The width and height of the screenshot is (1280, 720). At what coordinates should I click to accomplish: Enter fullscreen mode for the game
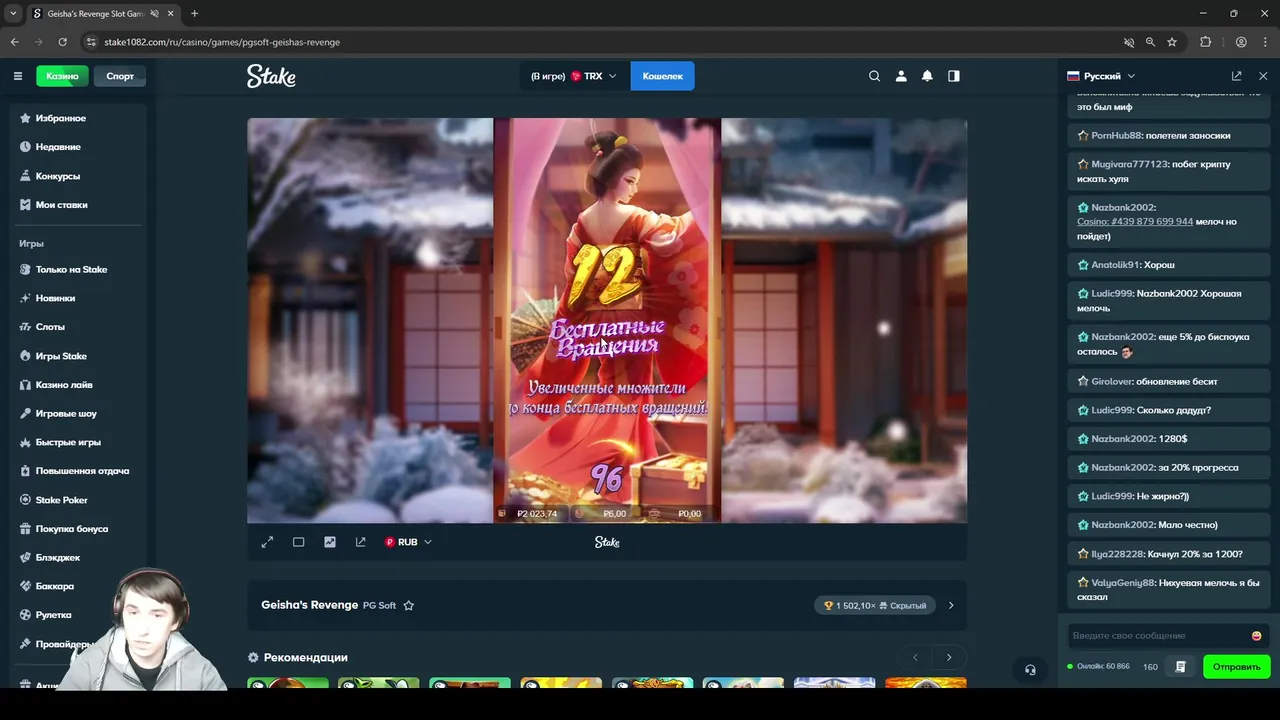[267, 542]
